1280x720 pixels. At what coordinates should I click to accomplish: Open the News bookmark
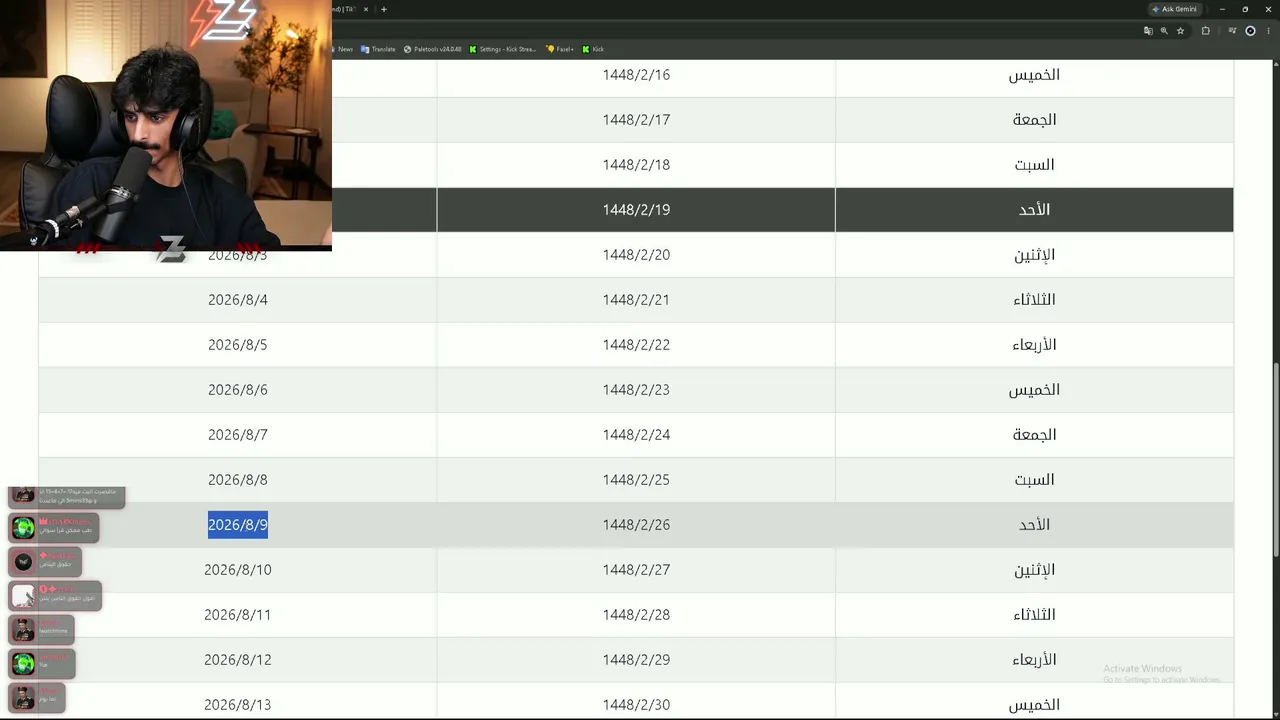(344, 49)
